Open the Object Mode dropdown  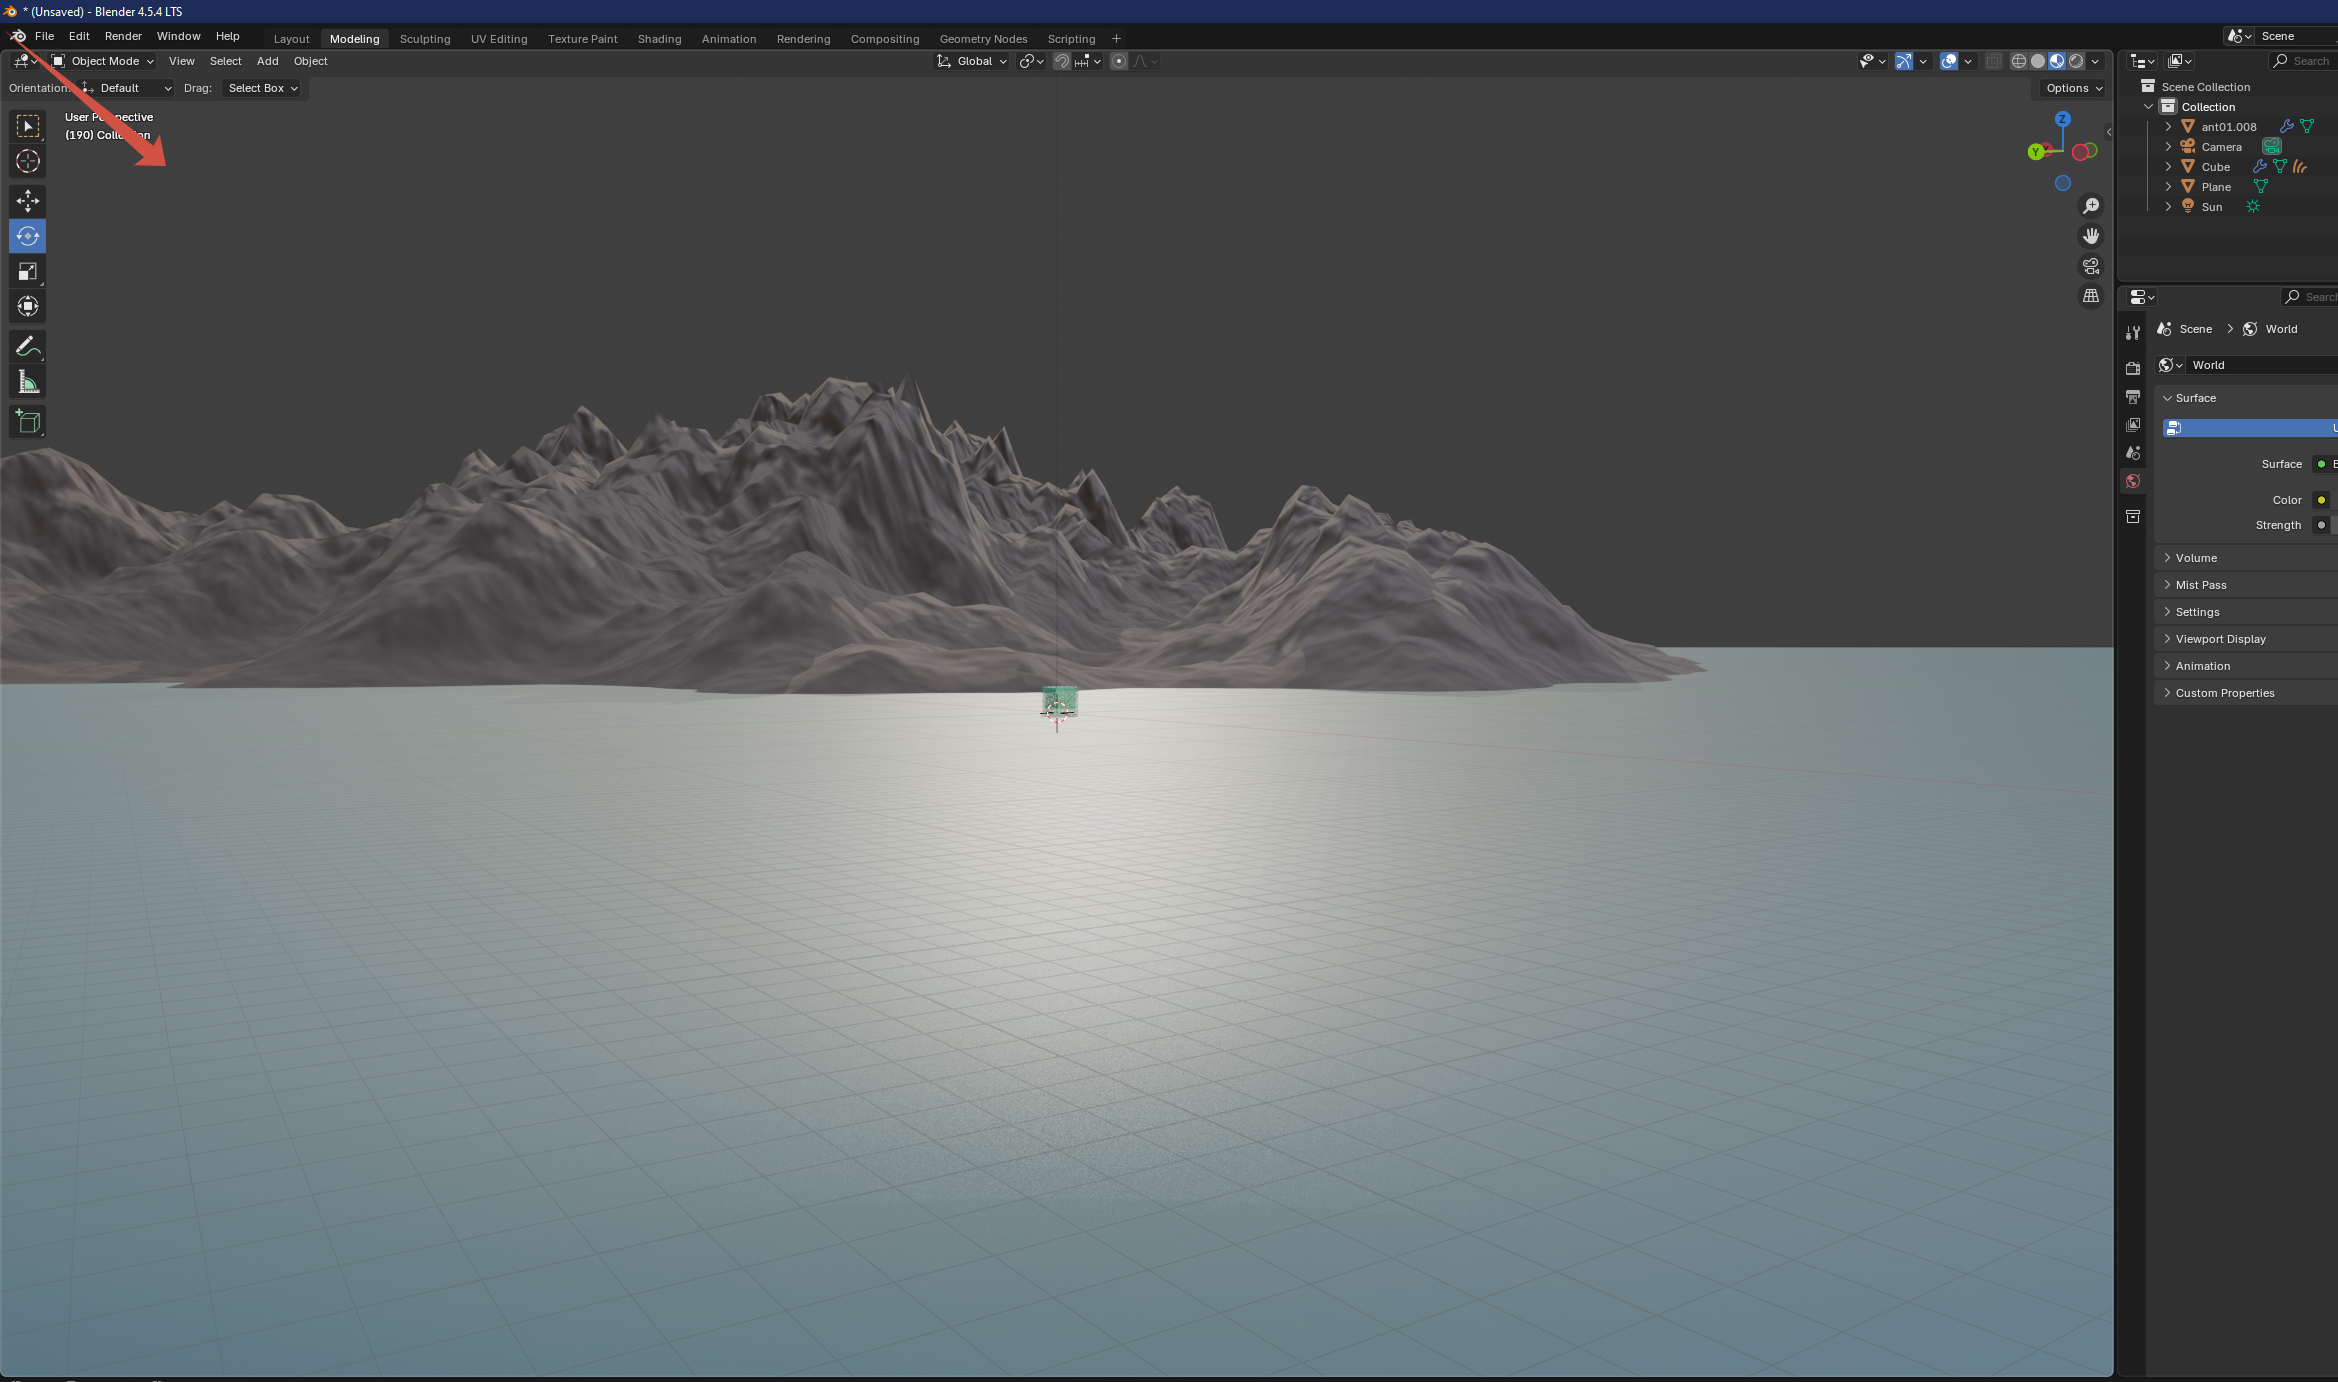(103, 61)
